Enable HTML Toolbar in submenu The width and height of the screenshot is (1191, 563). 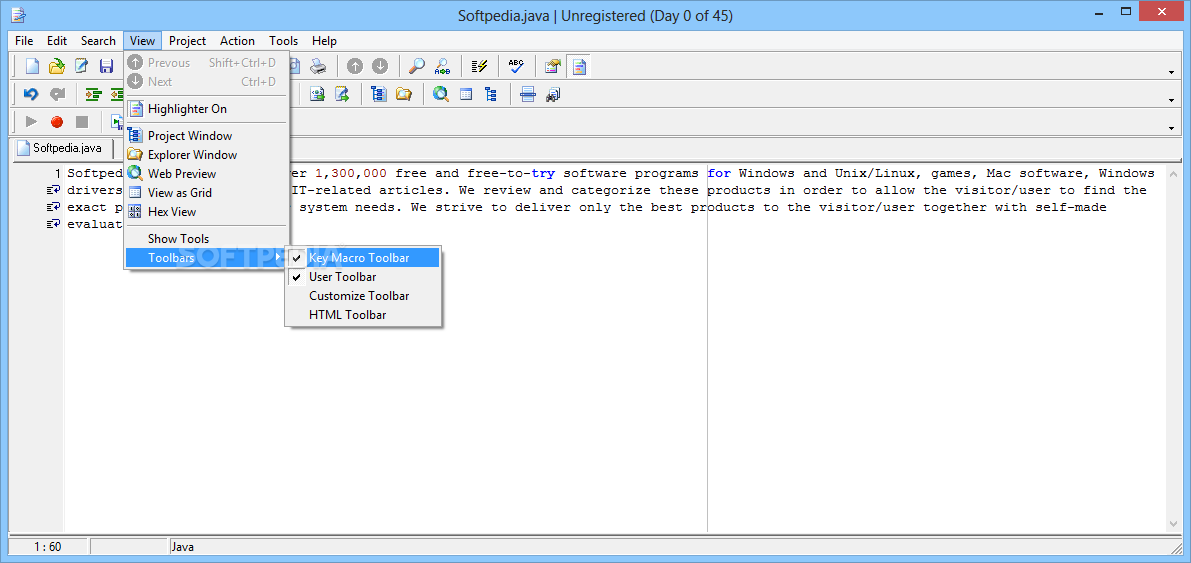coord(363,315)
